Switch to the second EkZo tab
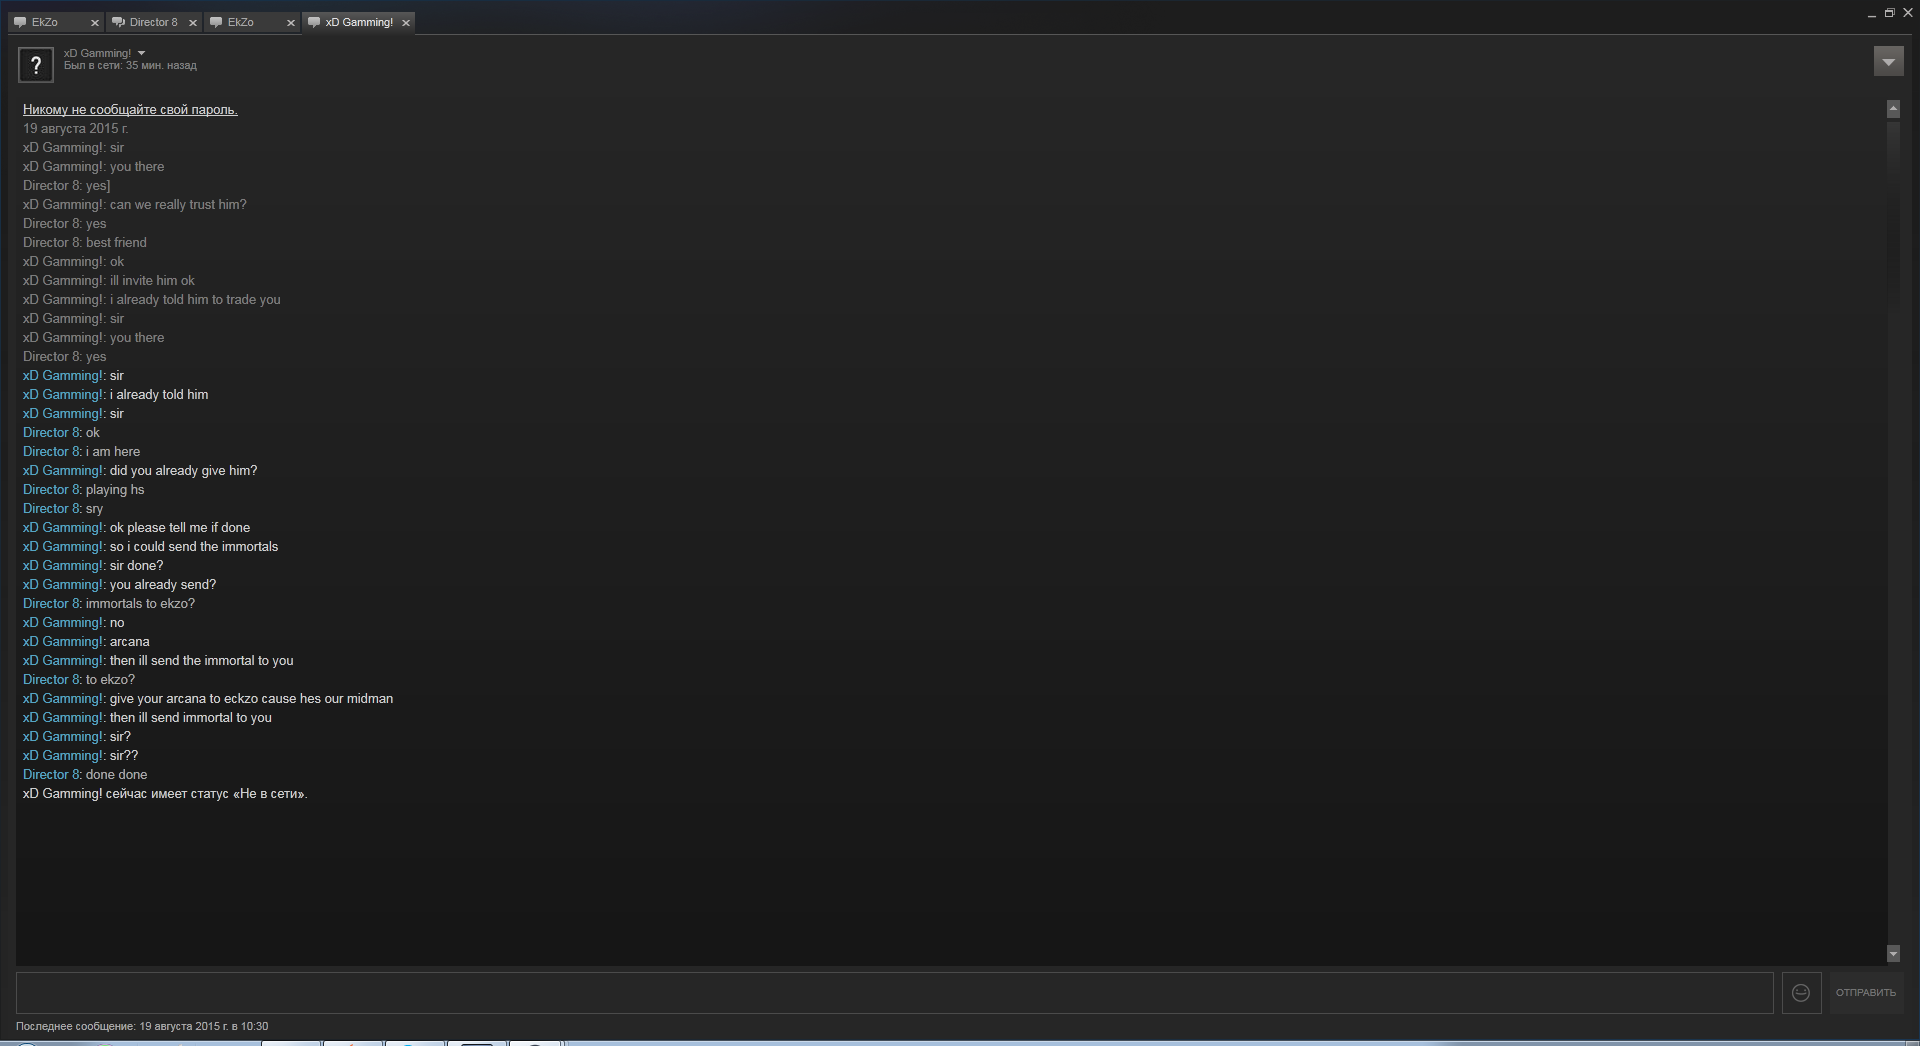This screenshot has height=1046, width=1920. tap(251, 22)
